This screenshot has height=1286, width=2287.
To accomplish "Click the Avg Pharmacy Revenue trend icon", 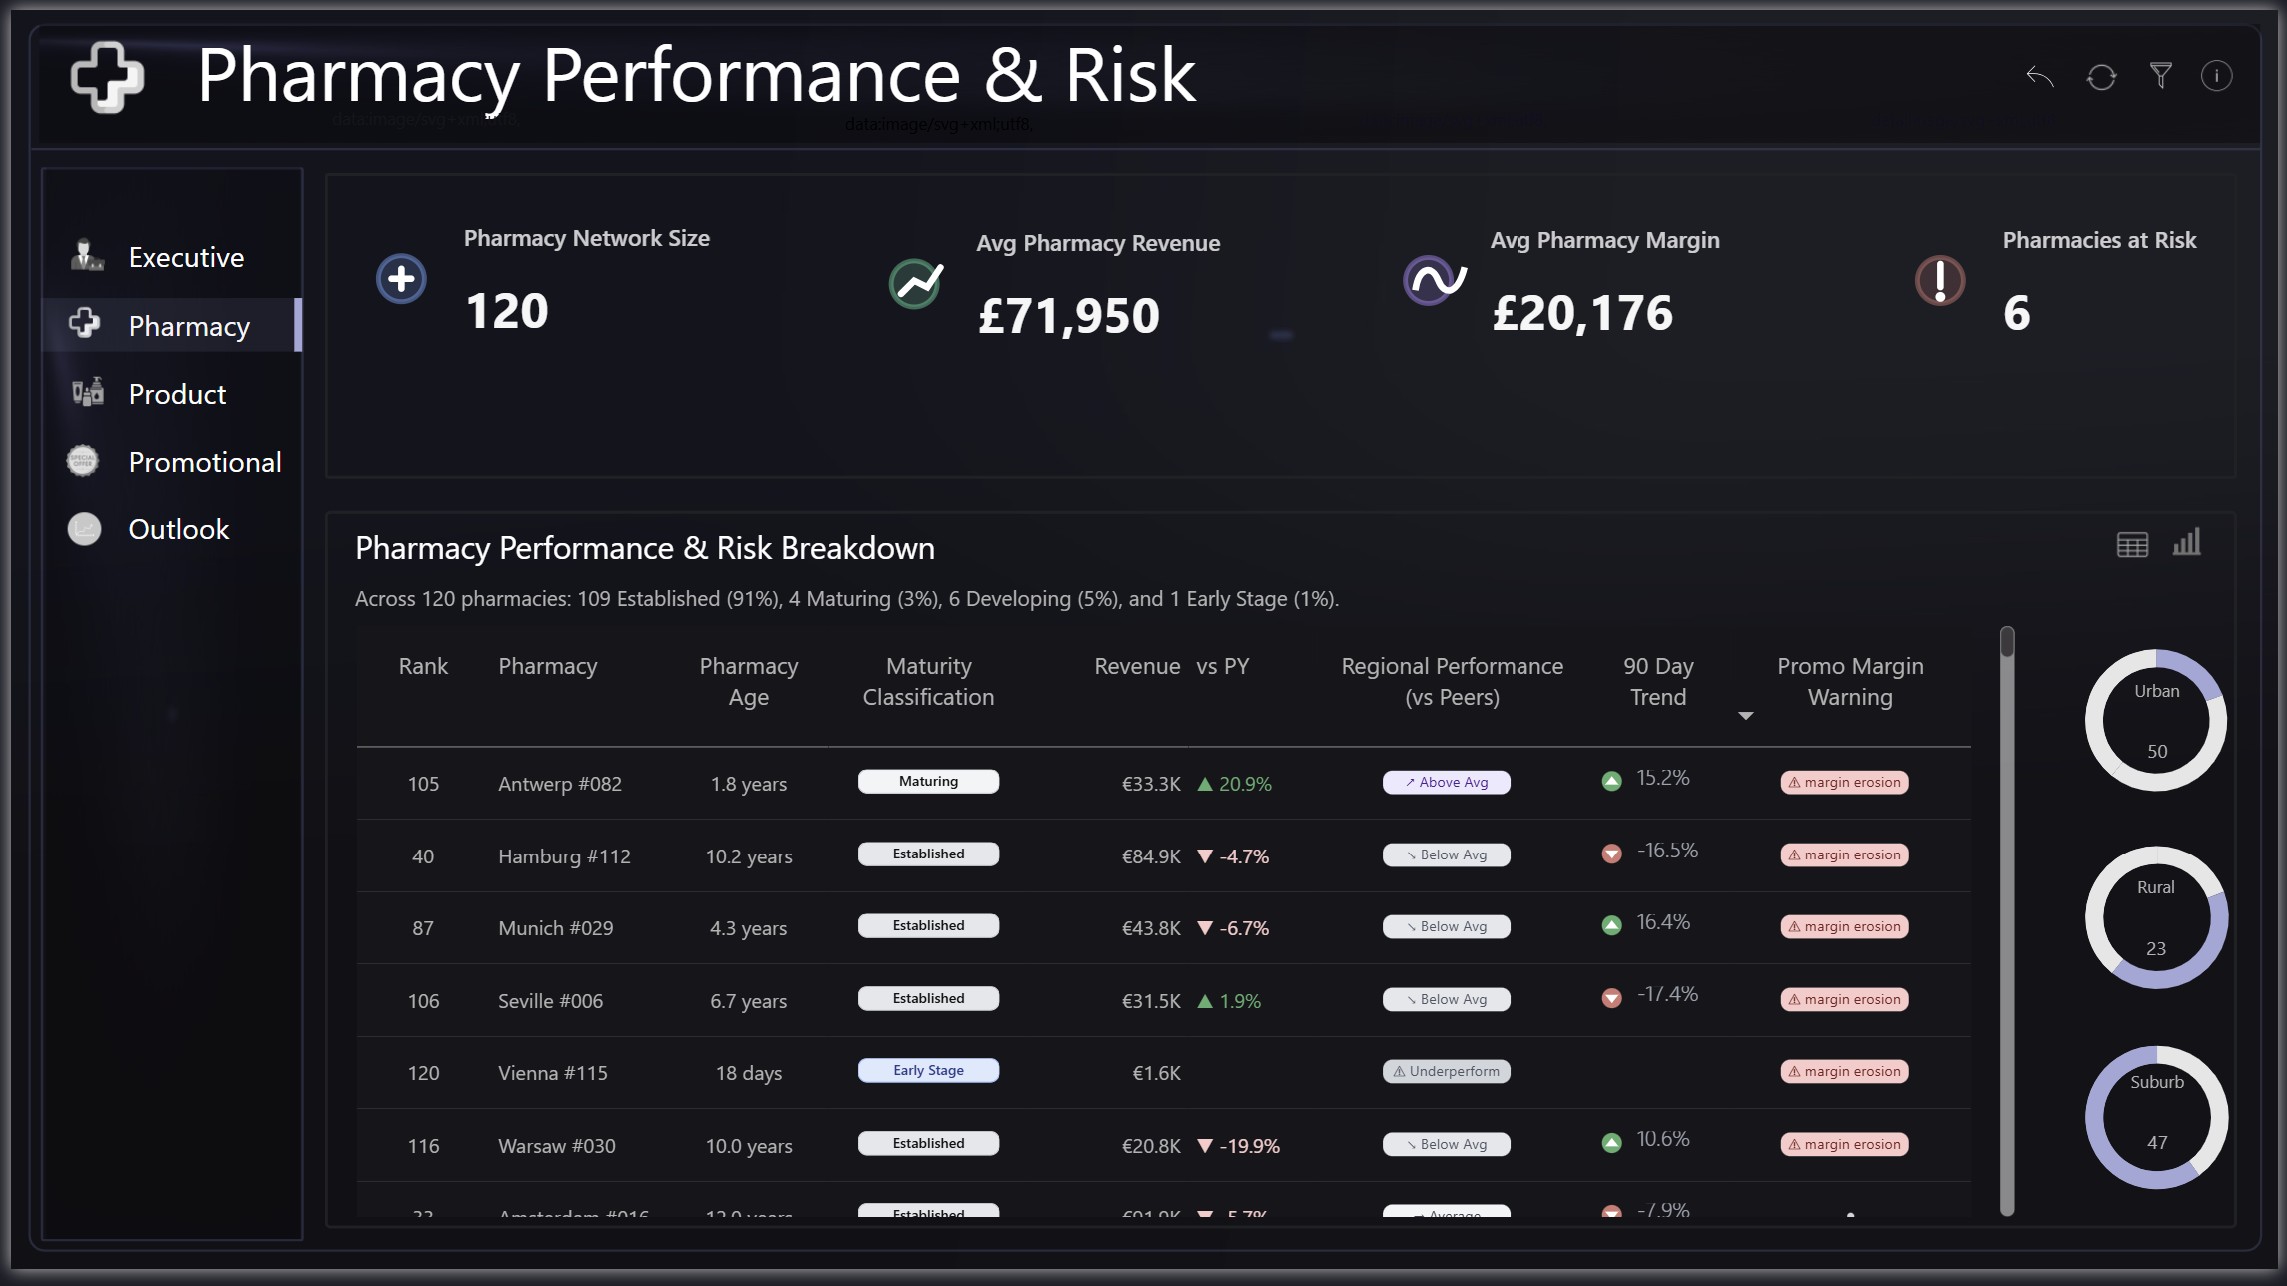I will [915, 284].
